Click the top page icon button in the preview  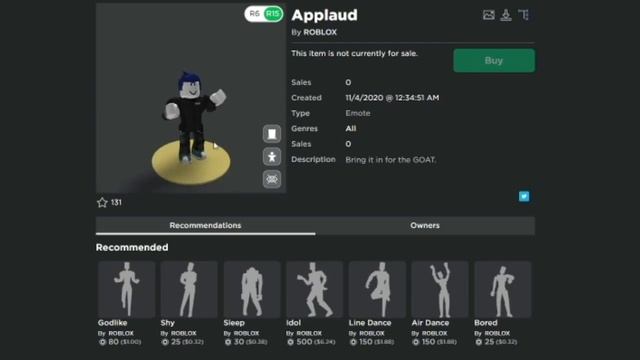(x=272, y=134)
